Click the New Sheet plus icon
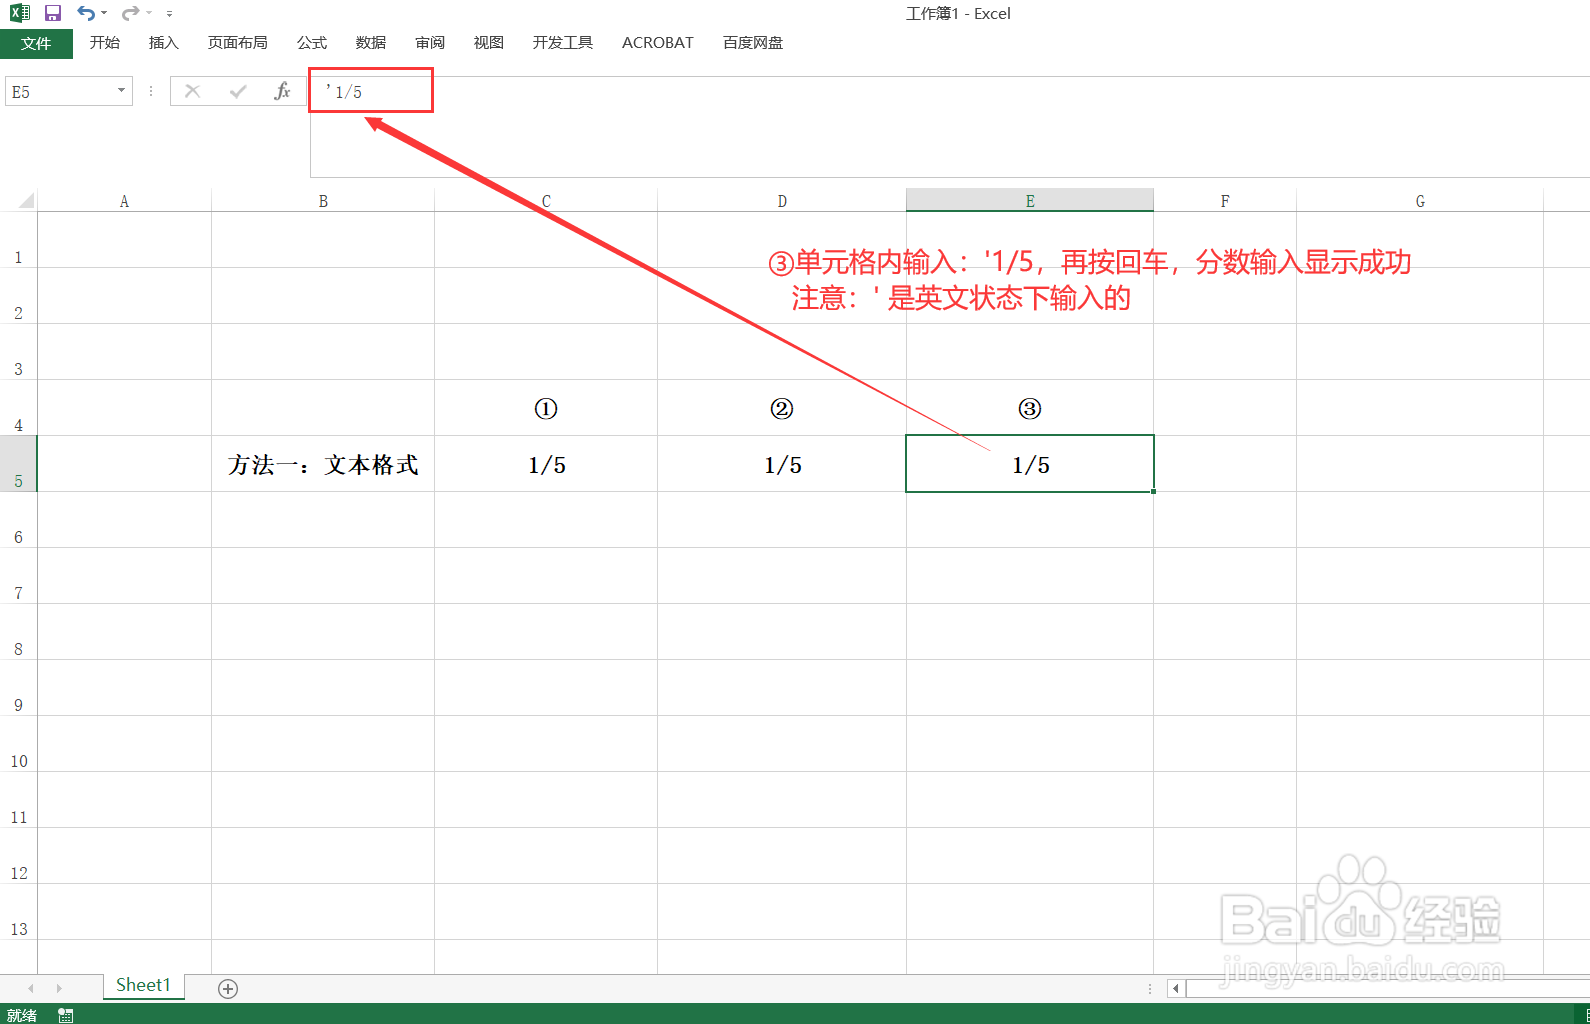 (x=228, y=989)
